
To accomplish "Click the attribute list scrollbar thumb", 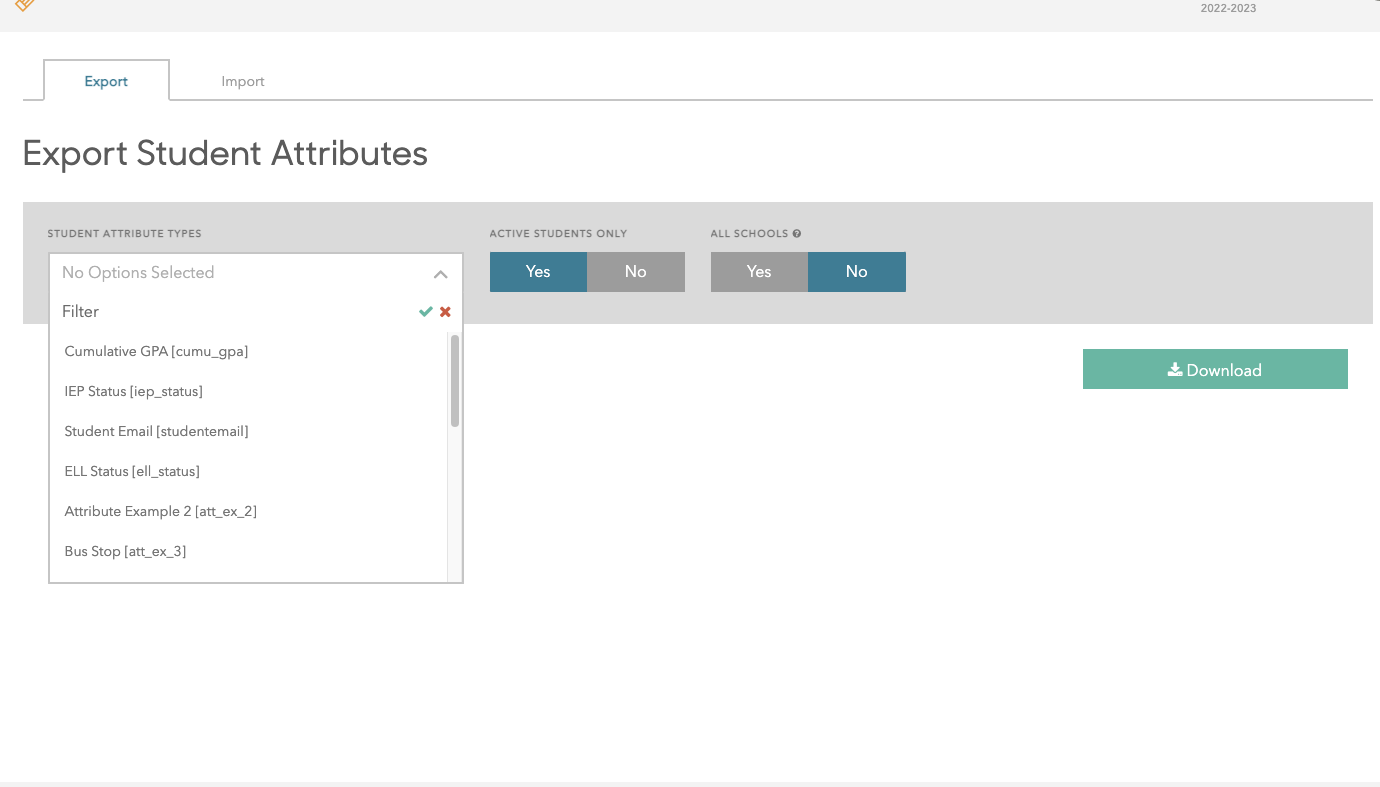I will (x=455, y=381).
